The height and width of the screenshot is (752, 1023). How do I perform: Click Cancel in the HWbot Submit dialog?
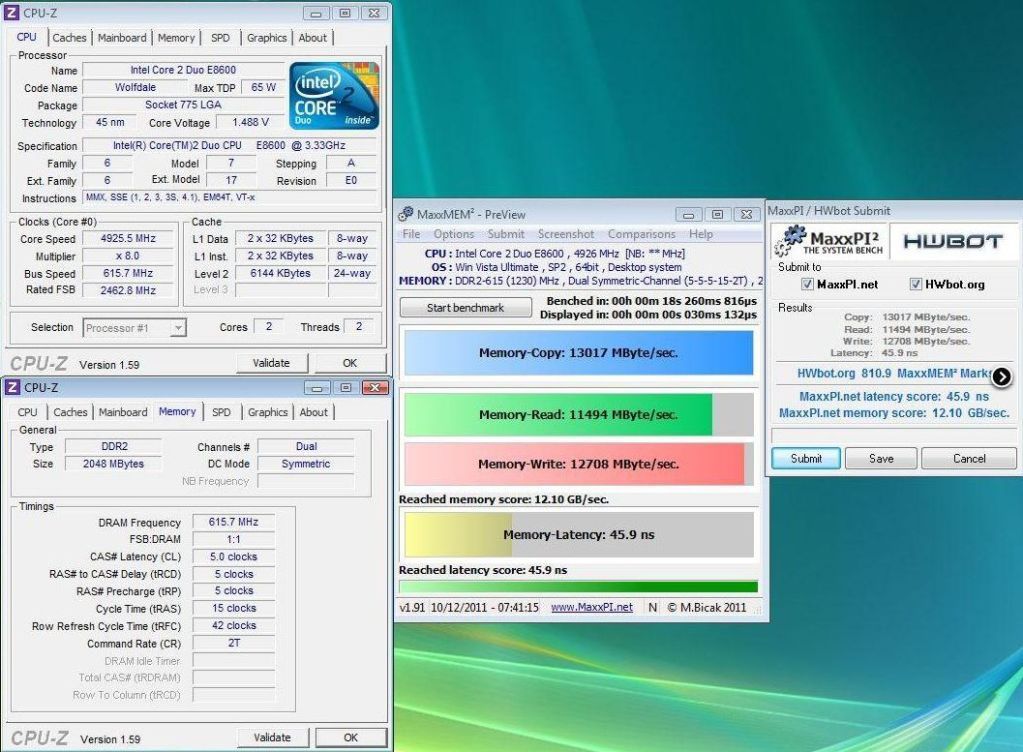click(969, 459)
